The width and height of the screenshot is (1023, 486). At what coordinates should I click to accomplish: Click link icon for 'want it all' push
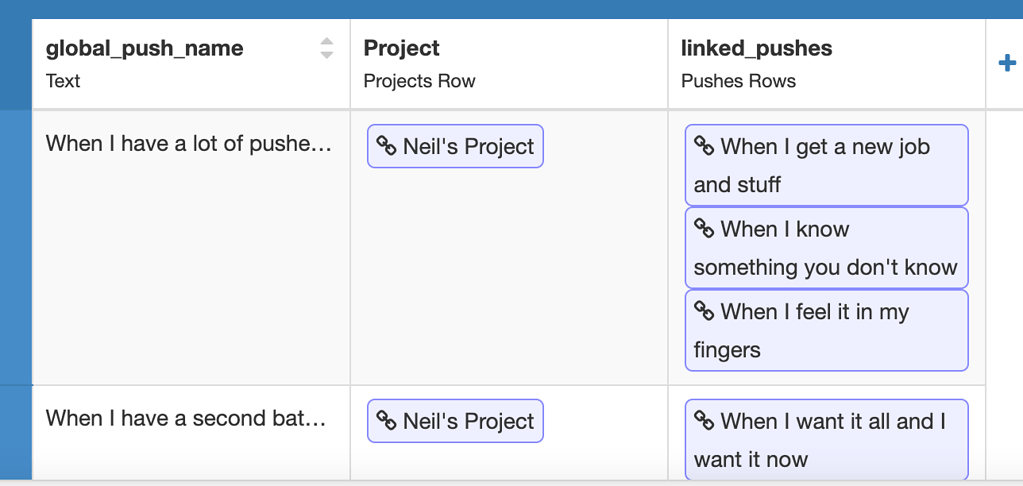pyautogui.click(x=704, y=421)
